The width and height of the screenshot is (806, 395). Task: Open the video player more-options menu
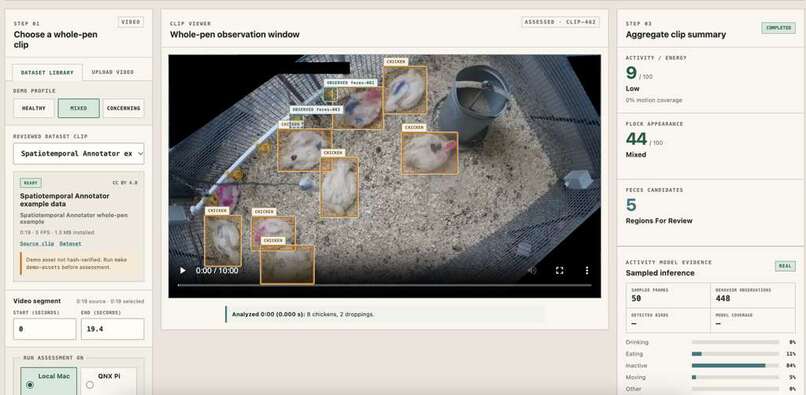point(587,271)
